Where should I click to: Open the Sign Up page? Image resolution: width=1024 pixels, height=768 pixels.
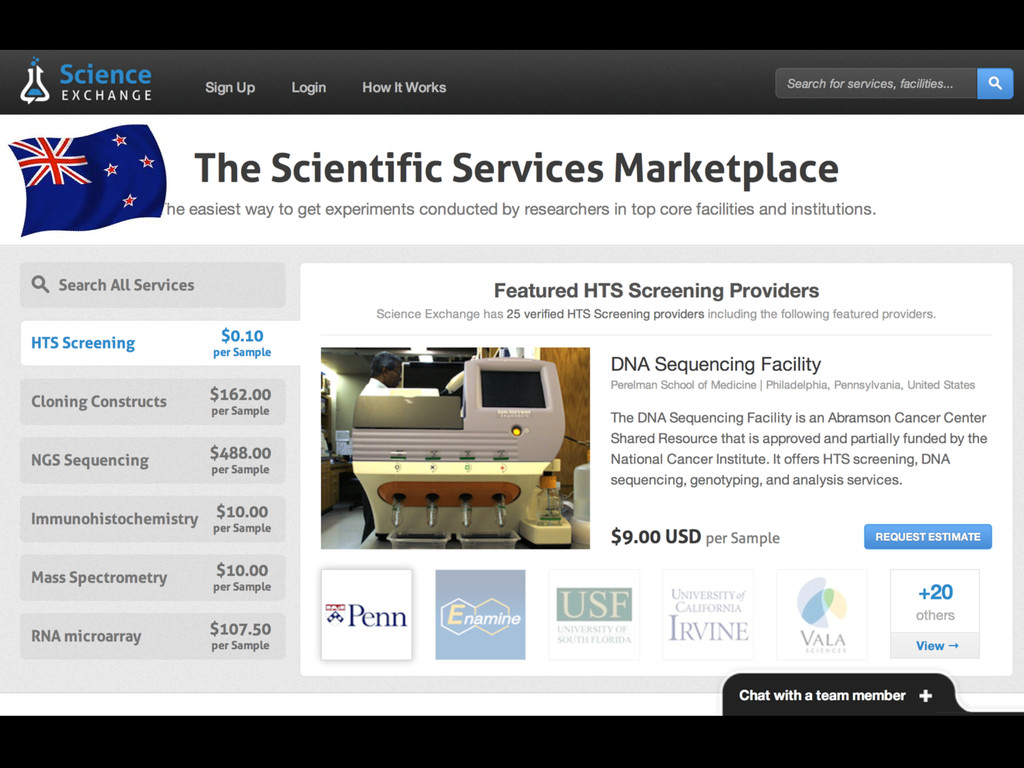[230, 88]
